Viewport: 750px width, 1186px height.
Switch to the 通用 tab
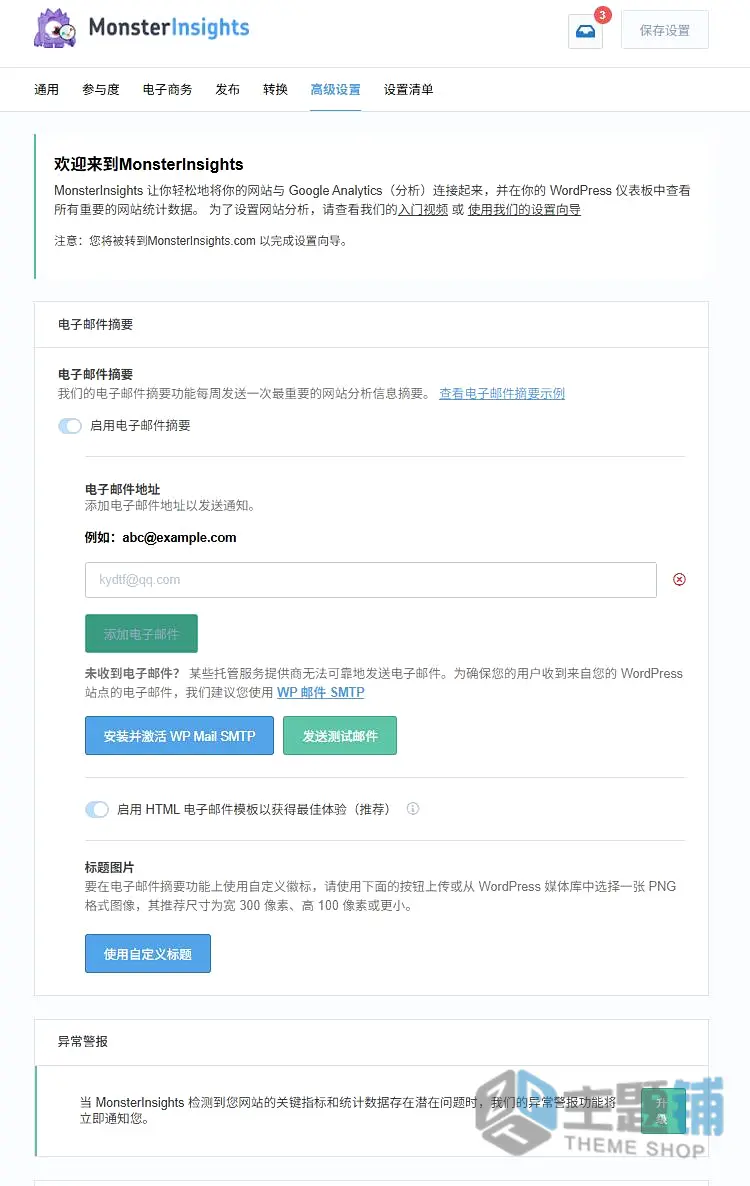[46, 89]
